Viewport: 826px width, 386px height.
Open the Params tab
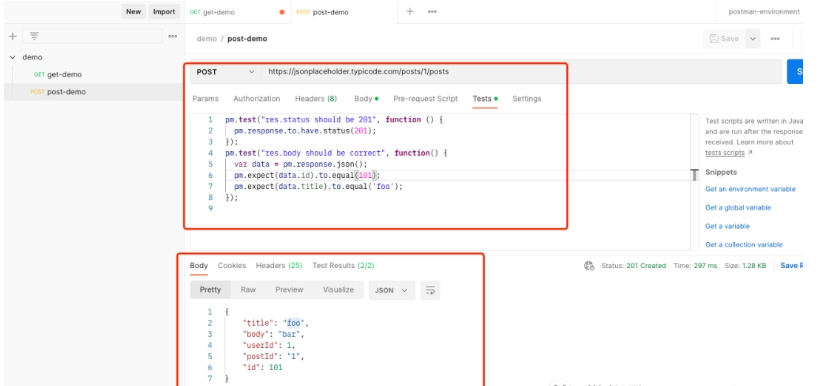(205, 98)
